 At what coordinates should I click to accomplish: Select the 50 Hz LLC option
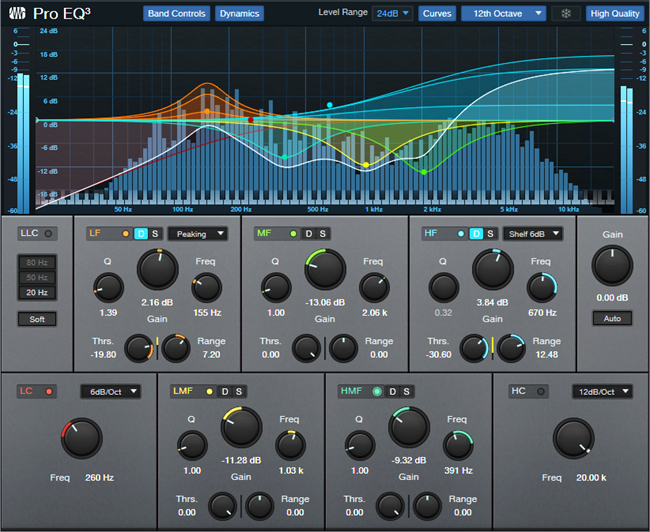coord(37,277)
